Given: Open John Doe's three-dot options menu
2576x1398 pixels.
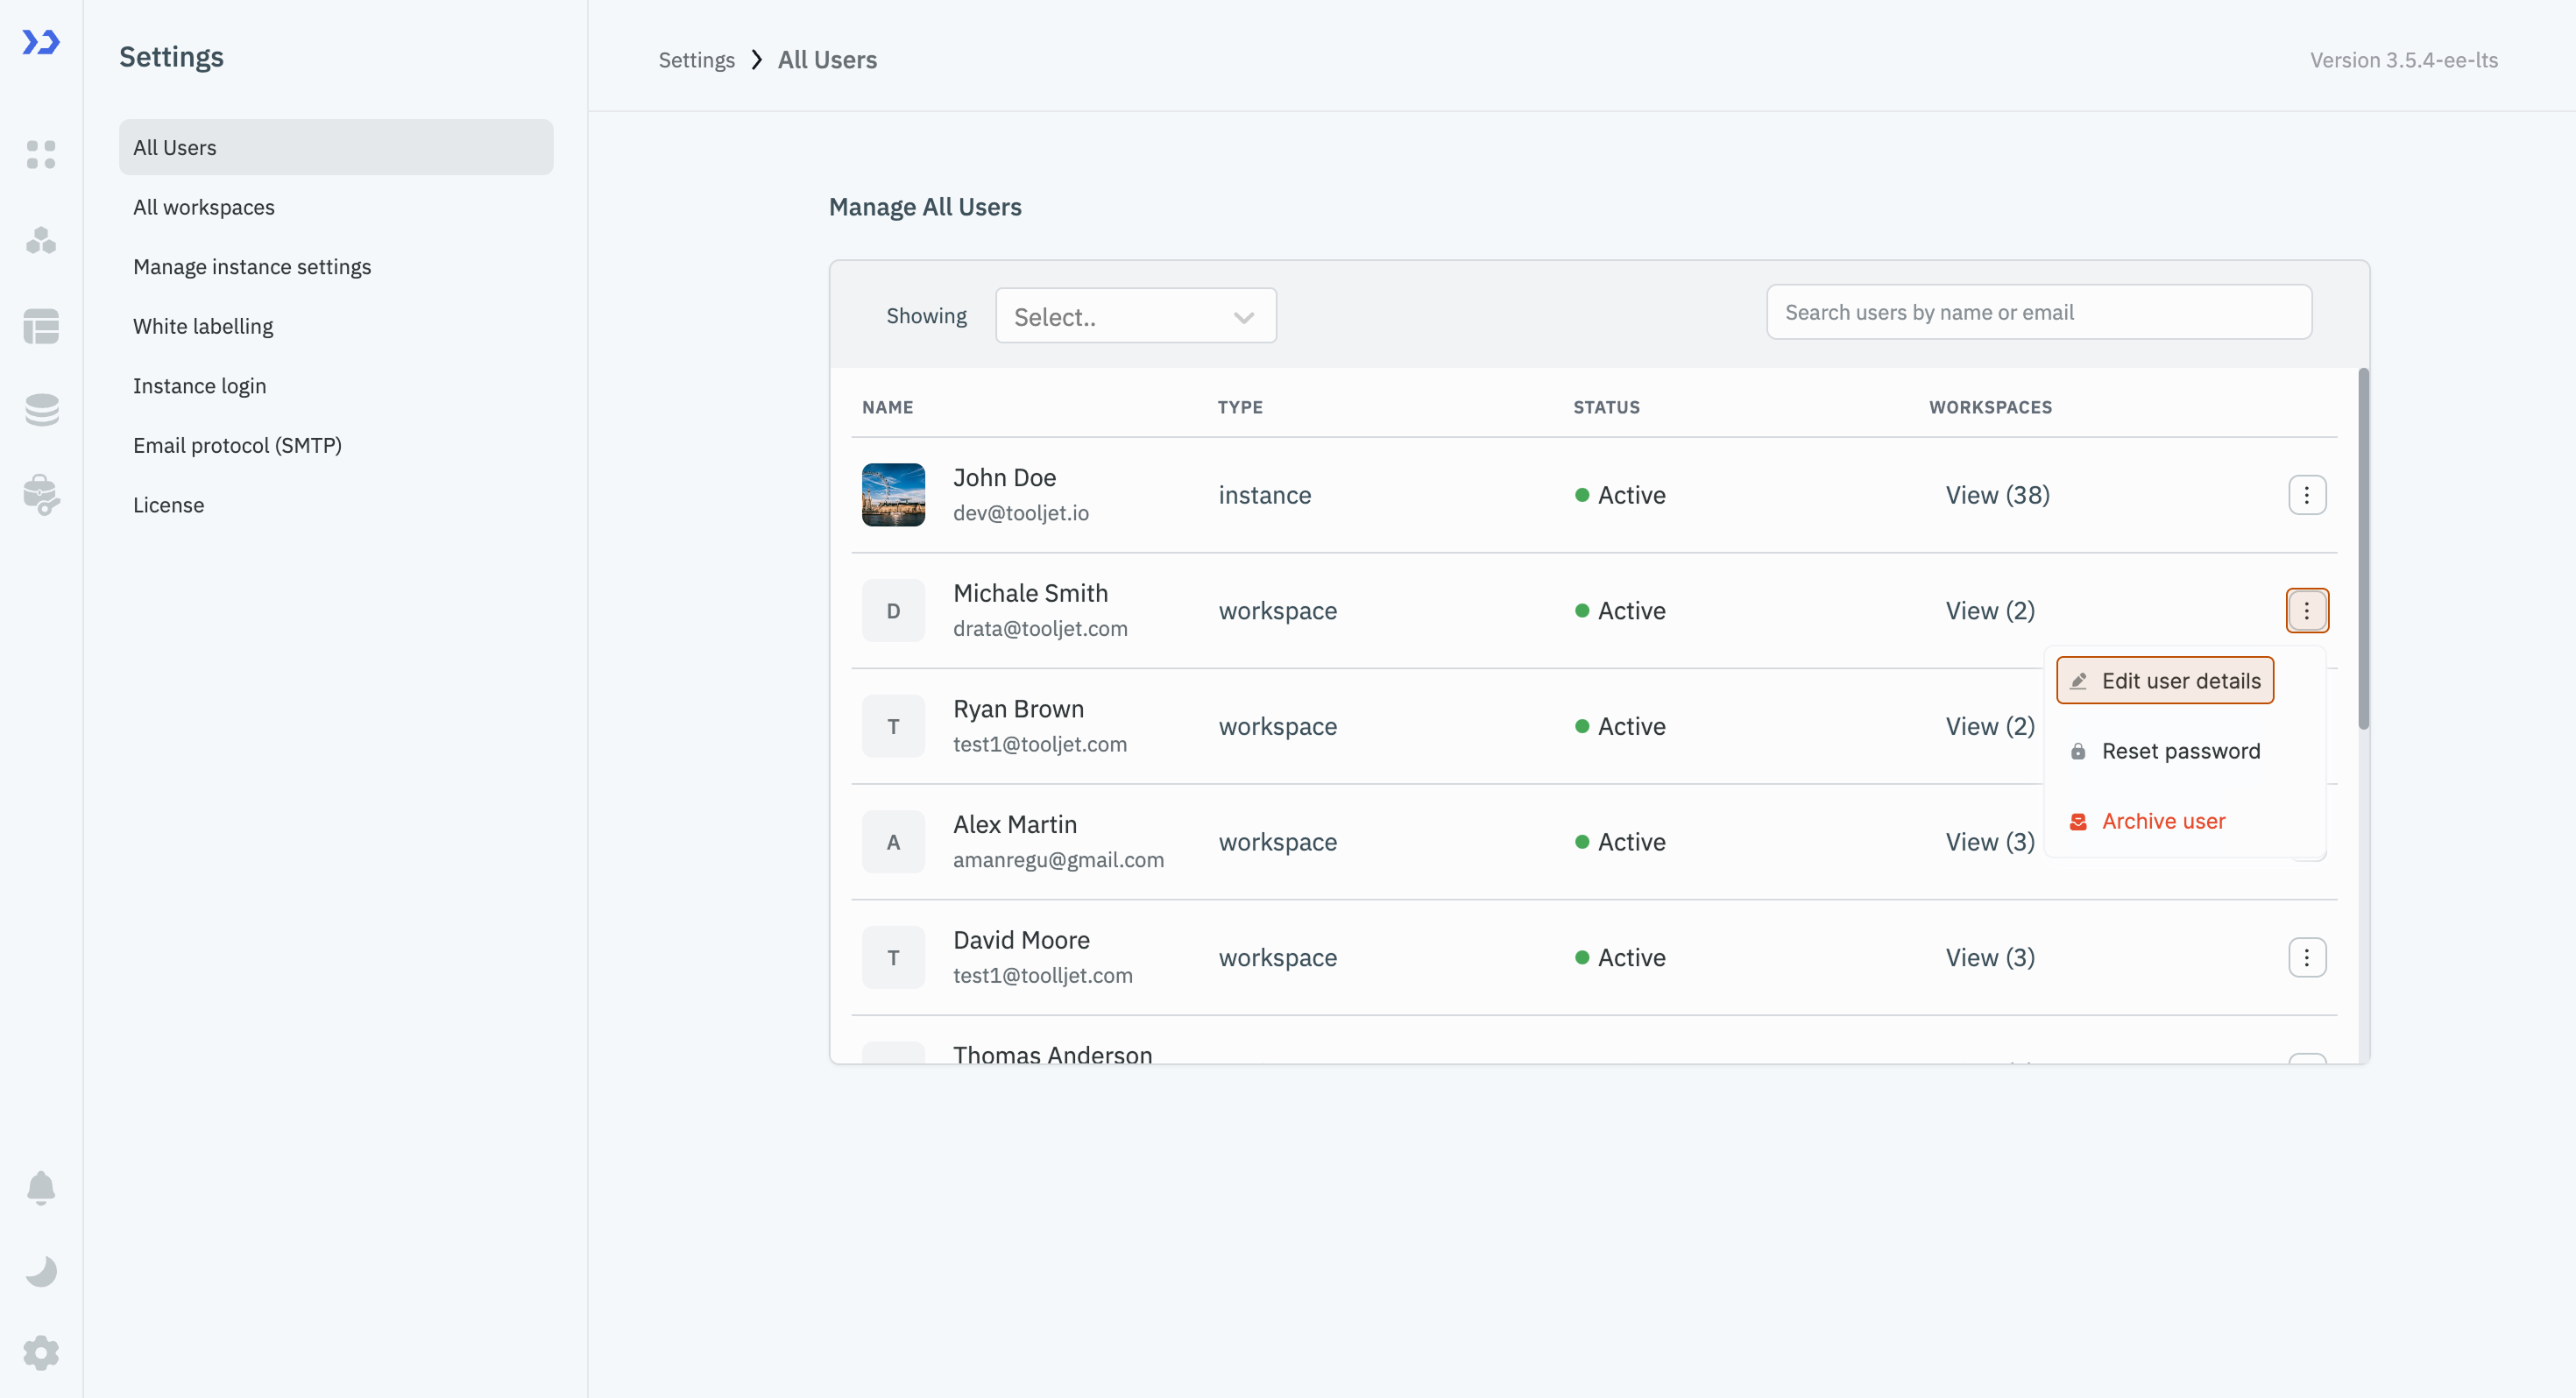Looking at the screenshot, I should tap(2307, 494).
